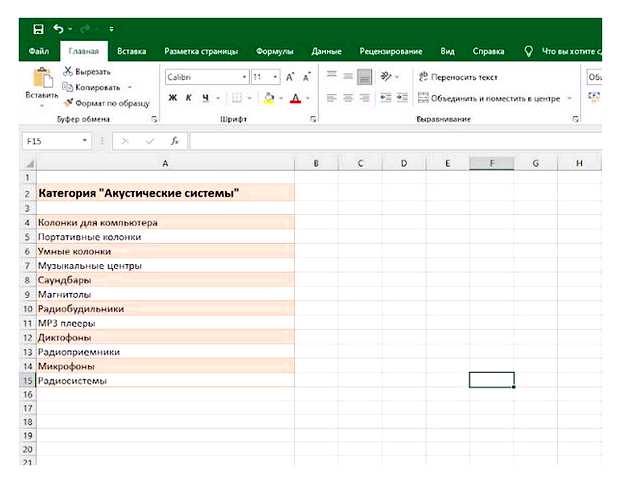Image resolution: width=620 pixels, height=485 pixels.
Task: Select cell Саундбары
Action: pyautogui.click(x=165, y=280)
